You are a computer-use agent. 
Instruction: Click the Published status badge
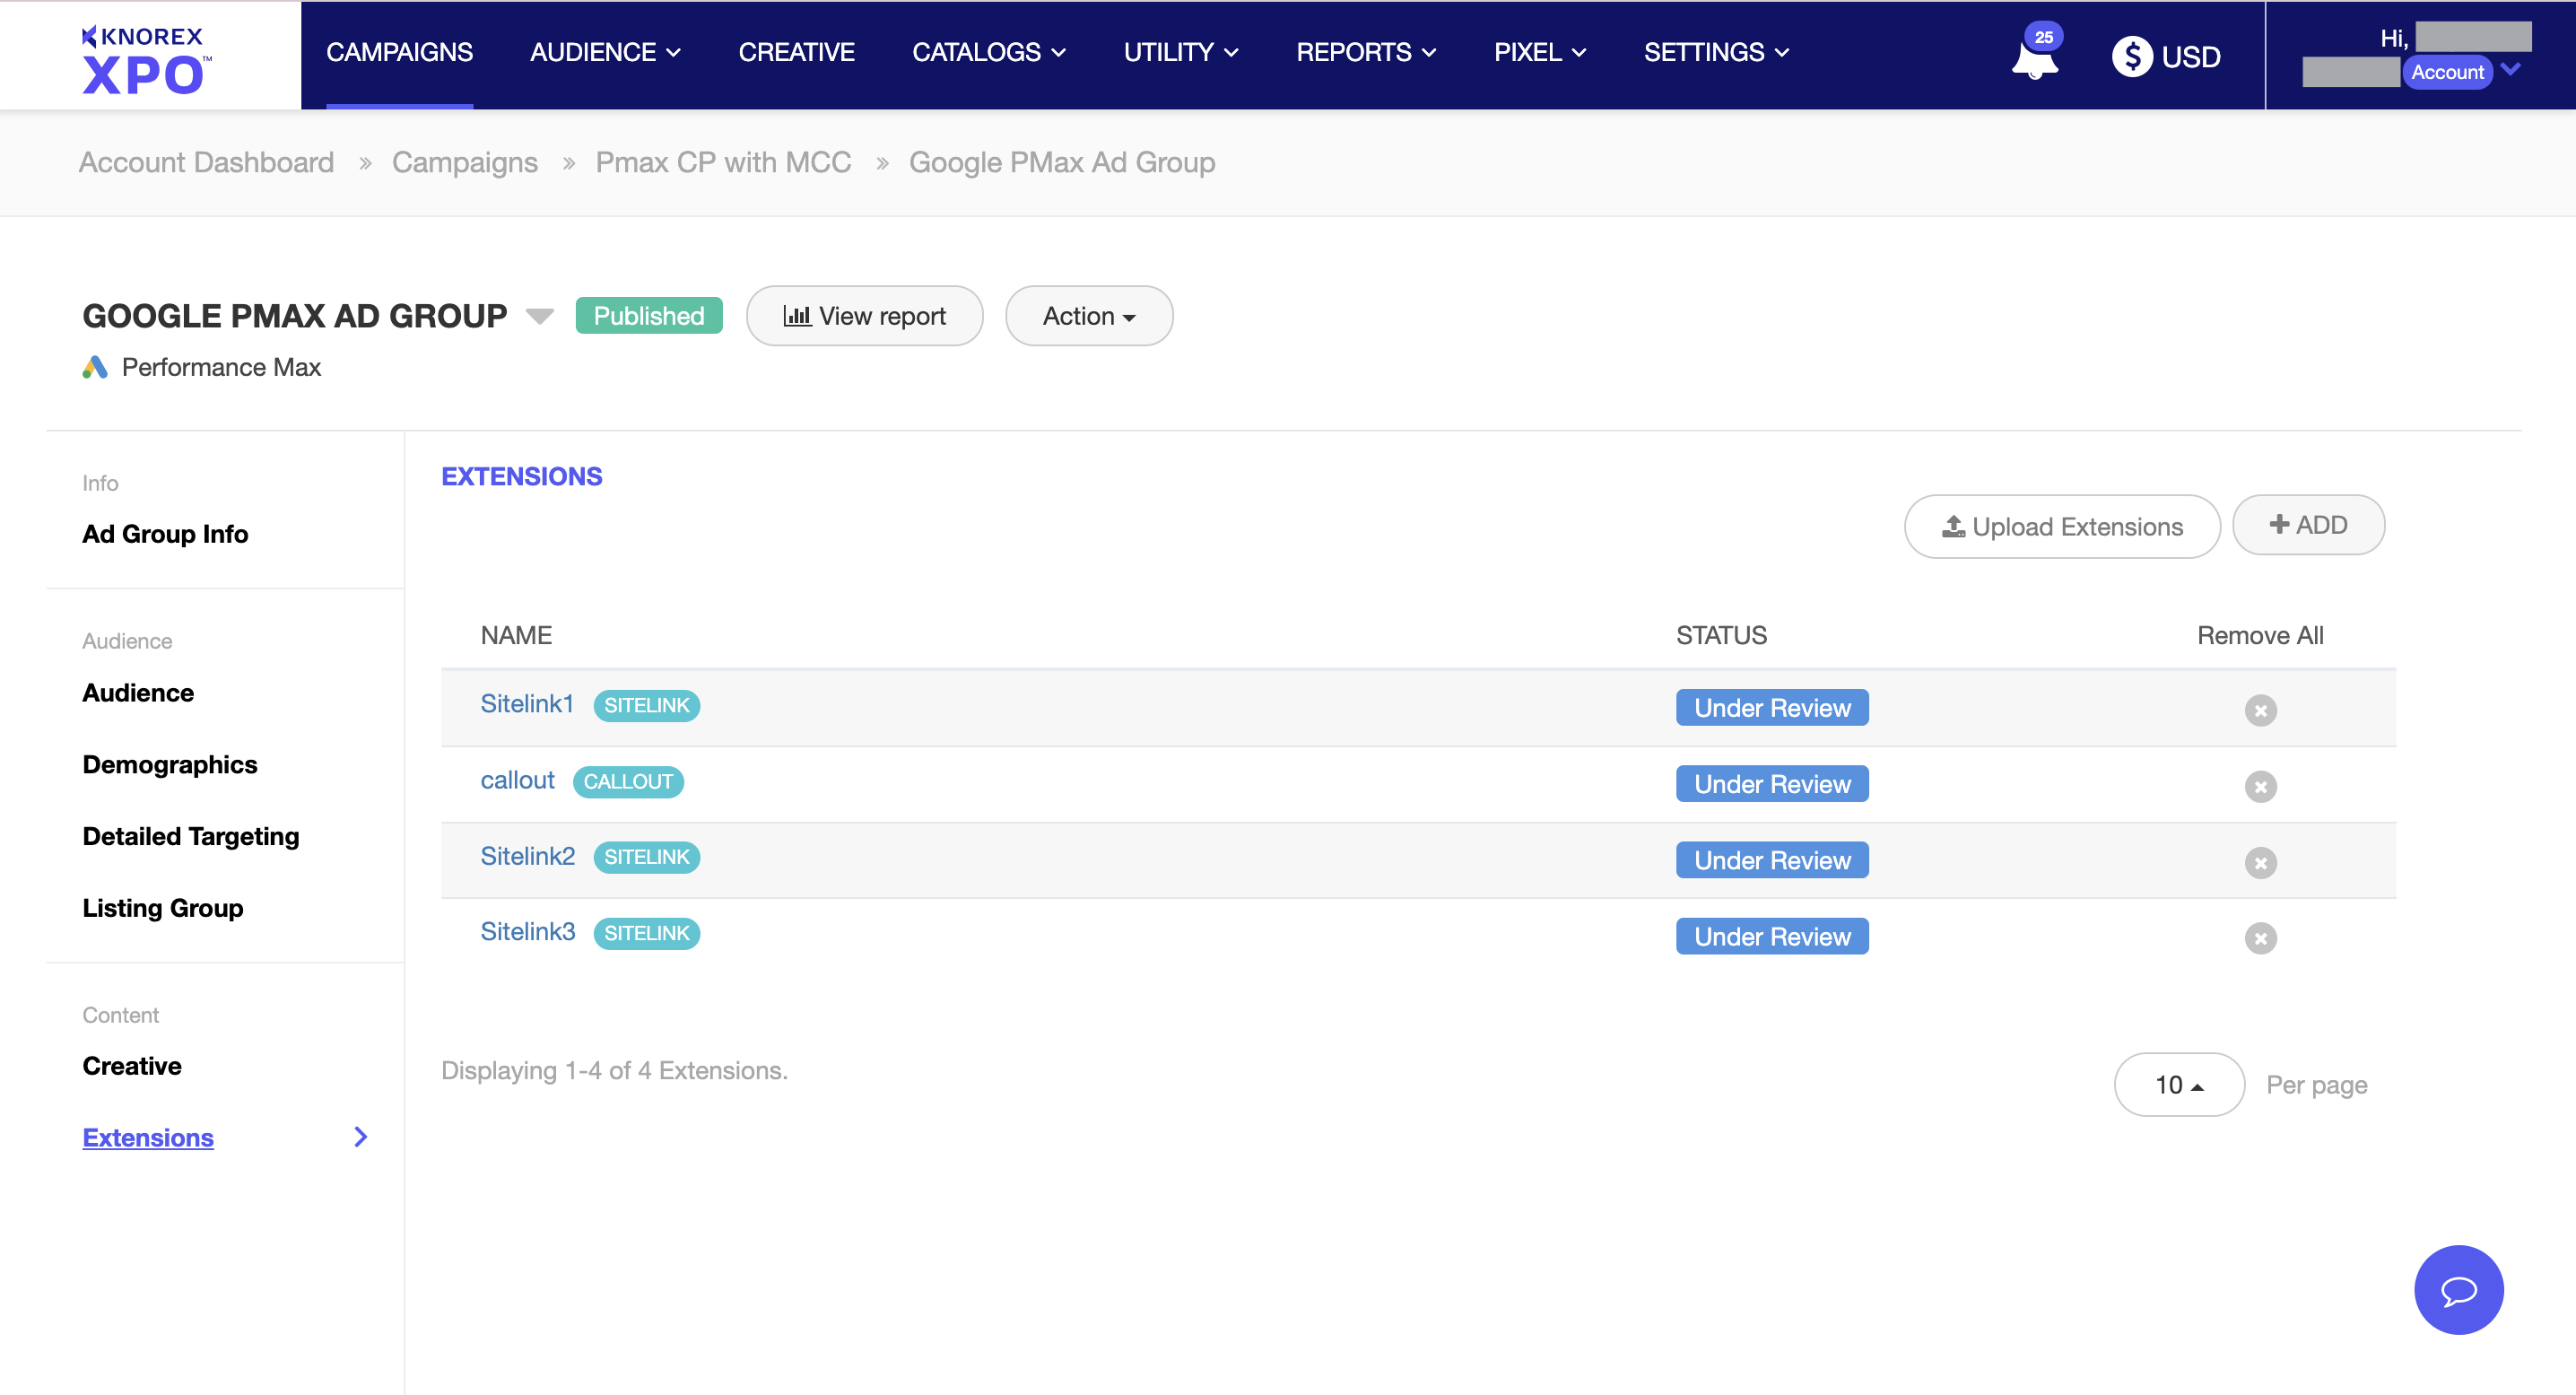649,316
